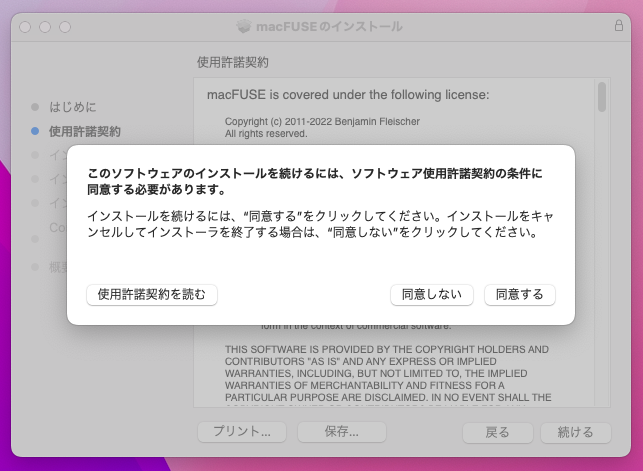Image resolution: width=643 pixels, height=471 pixels.
Task: Select the 使用許諾契約 step label in the sidebar
Action: 85,131
